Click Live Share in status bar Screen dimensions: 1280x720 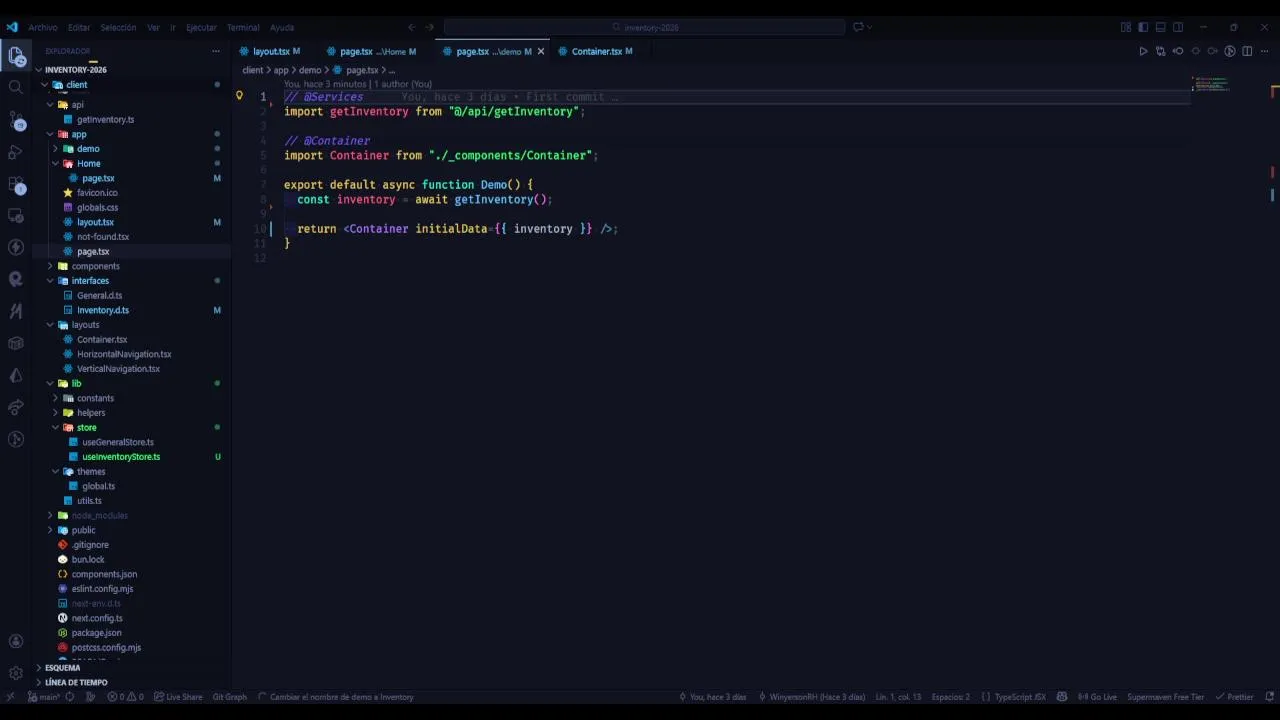178,697
